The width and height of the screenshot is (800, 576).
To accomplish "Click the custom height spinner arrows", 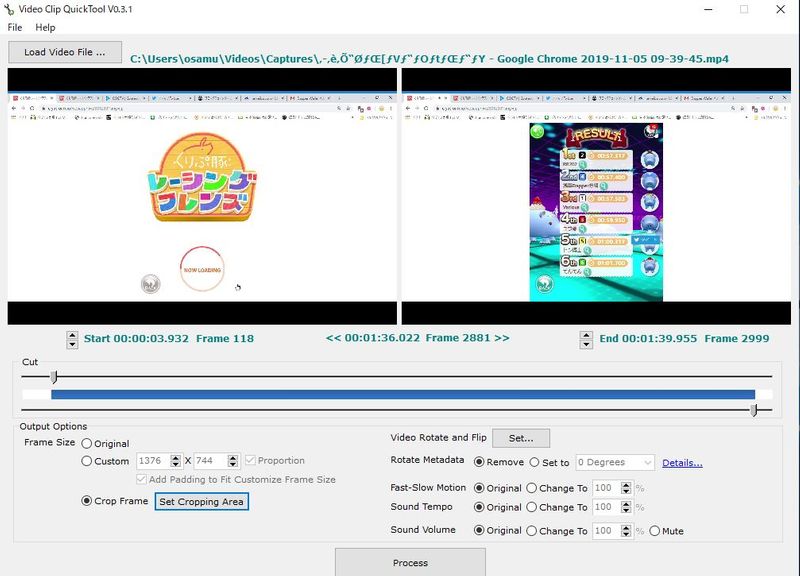I will (x=233, y=461).
